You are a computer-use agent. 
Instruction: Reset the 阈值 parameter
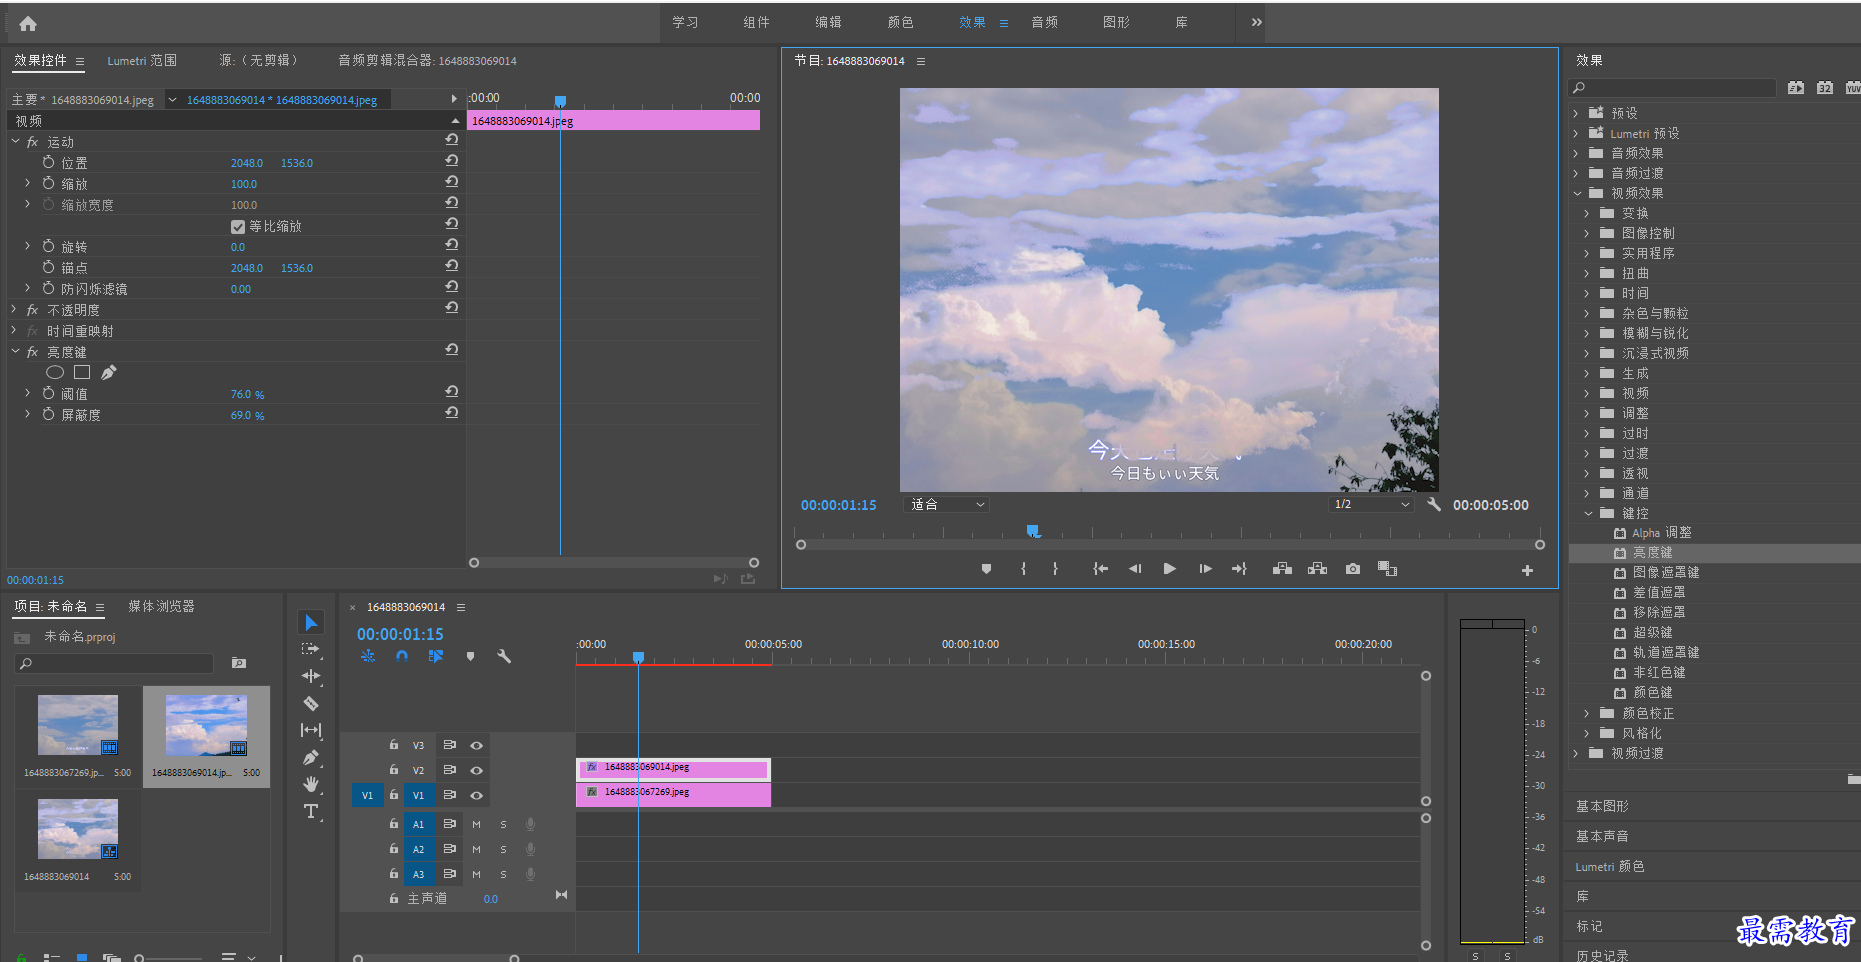click(x=452, y=392)
